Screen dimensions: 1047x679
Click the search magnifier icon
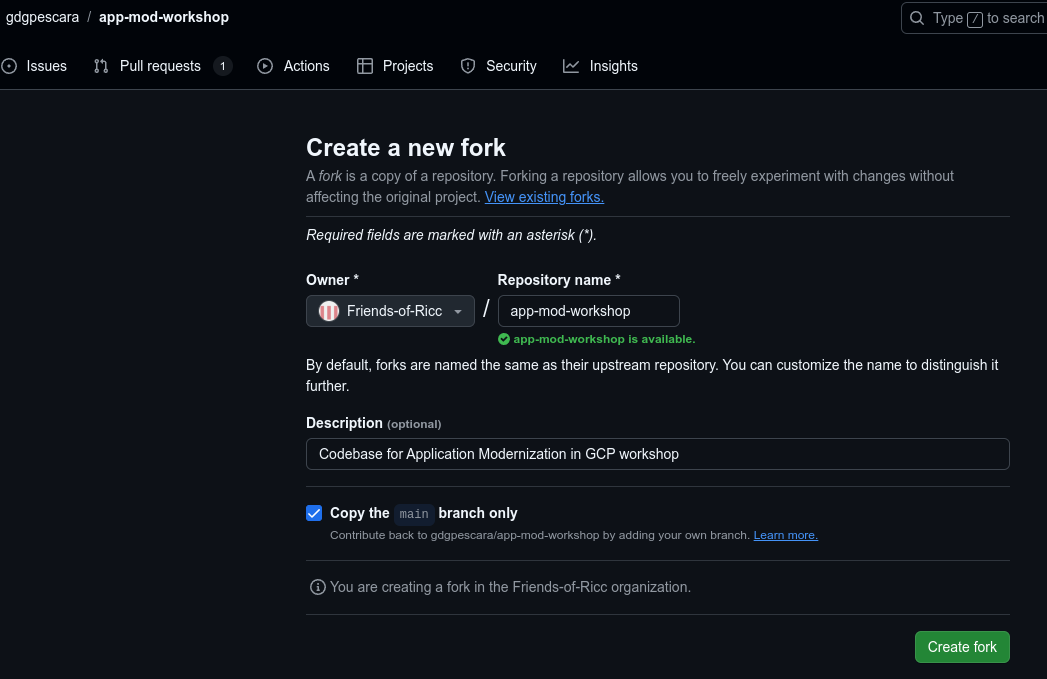[x=917, y=18]
